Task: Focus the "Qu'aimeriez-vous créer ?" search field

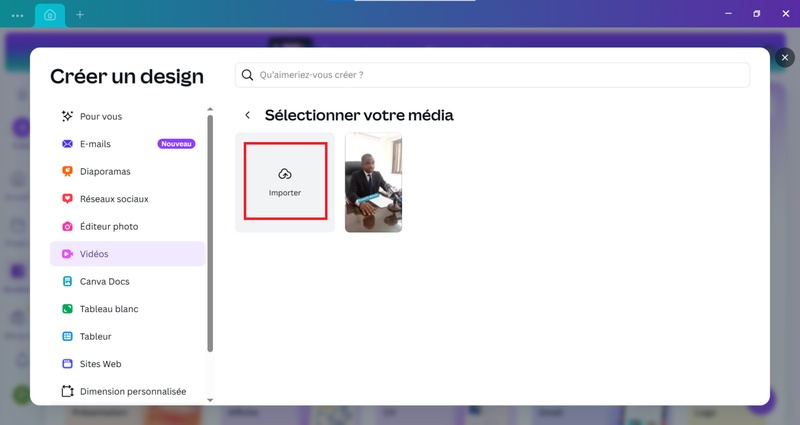Action: coord(492,75)
